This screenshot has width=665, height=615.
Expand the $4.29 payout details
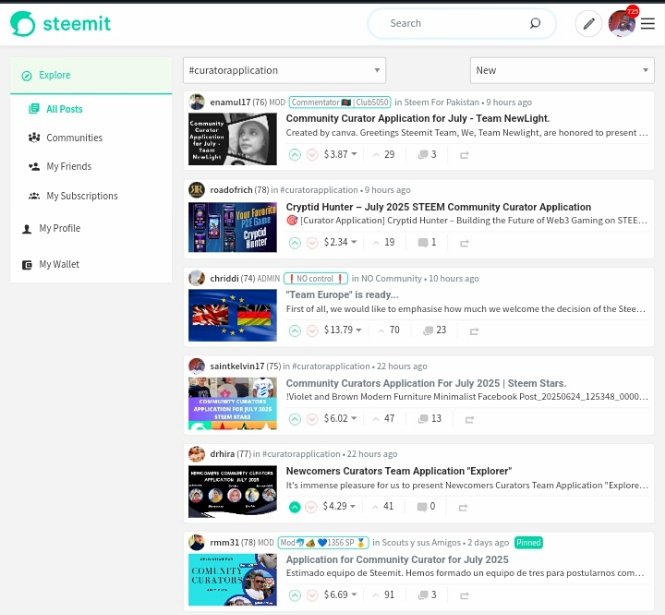339,506
